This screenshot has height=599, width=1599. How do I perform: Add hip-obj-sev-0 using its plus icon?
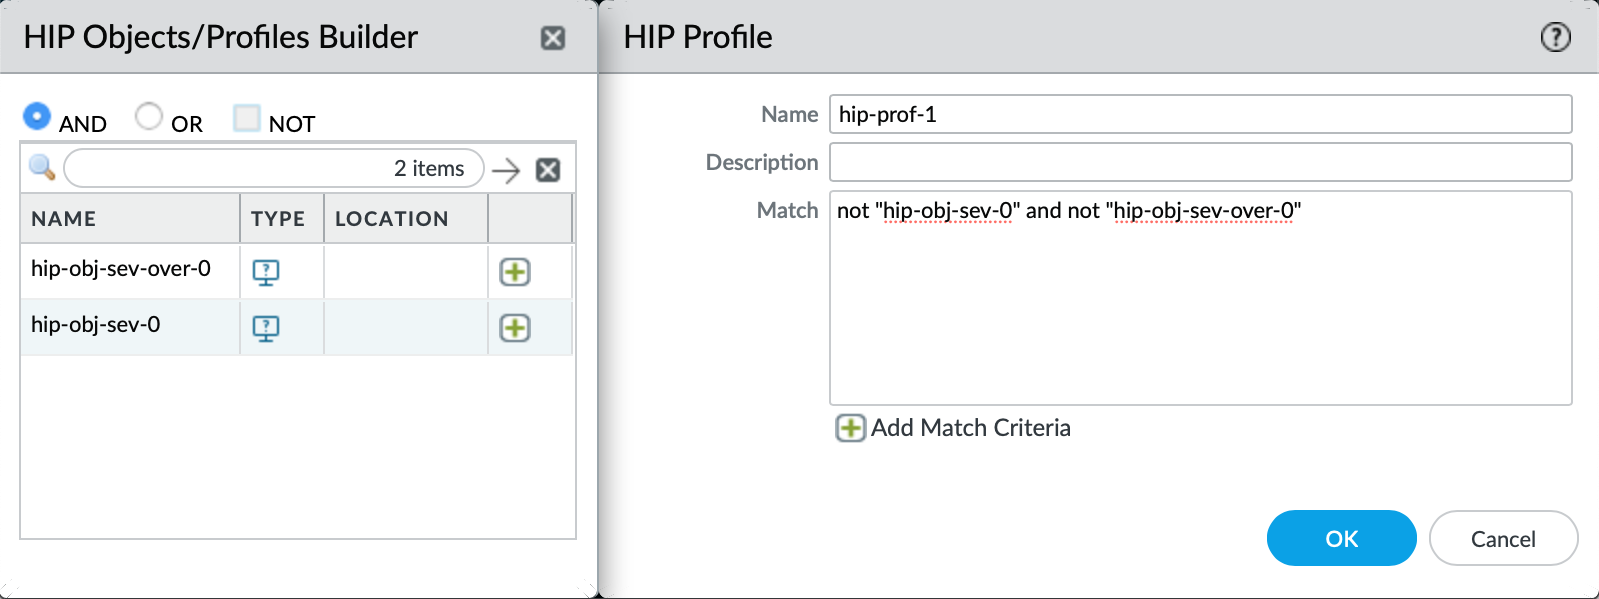click(x=515, y=328)
